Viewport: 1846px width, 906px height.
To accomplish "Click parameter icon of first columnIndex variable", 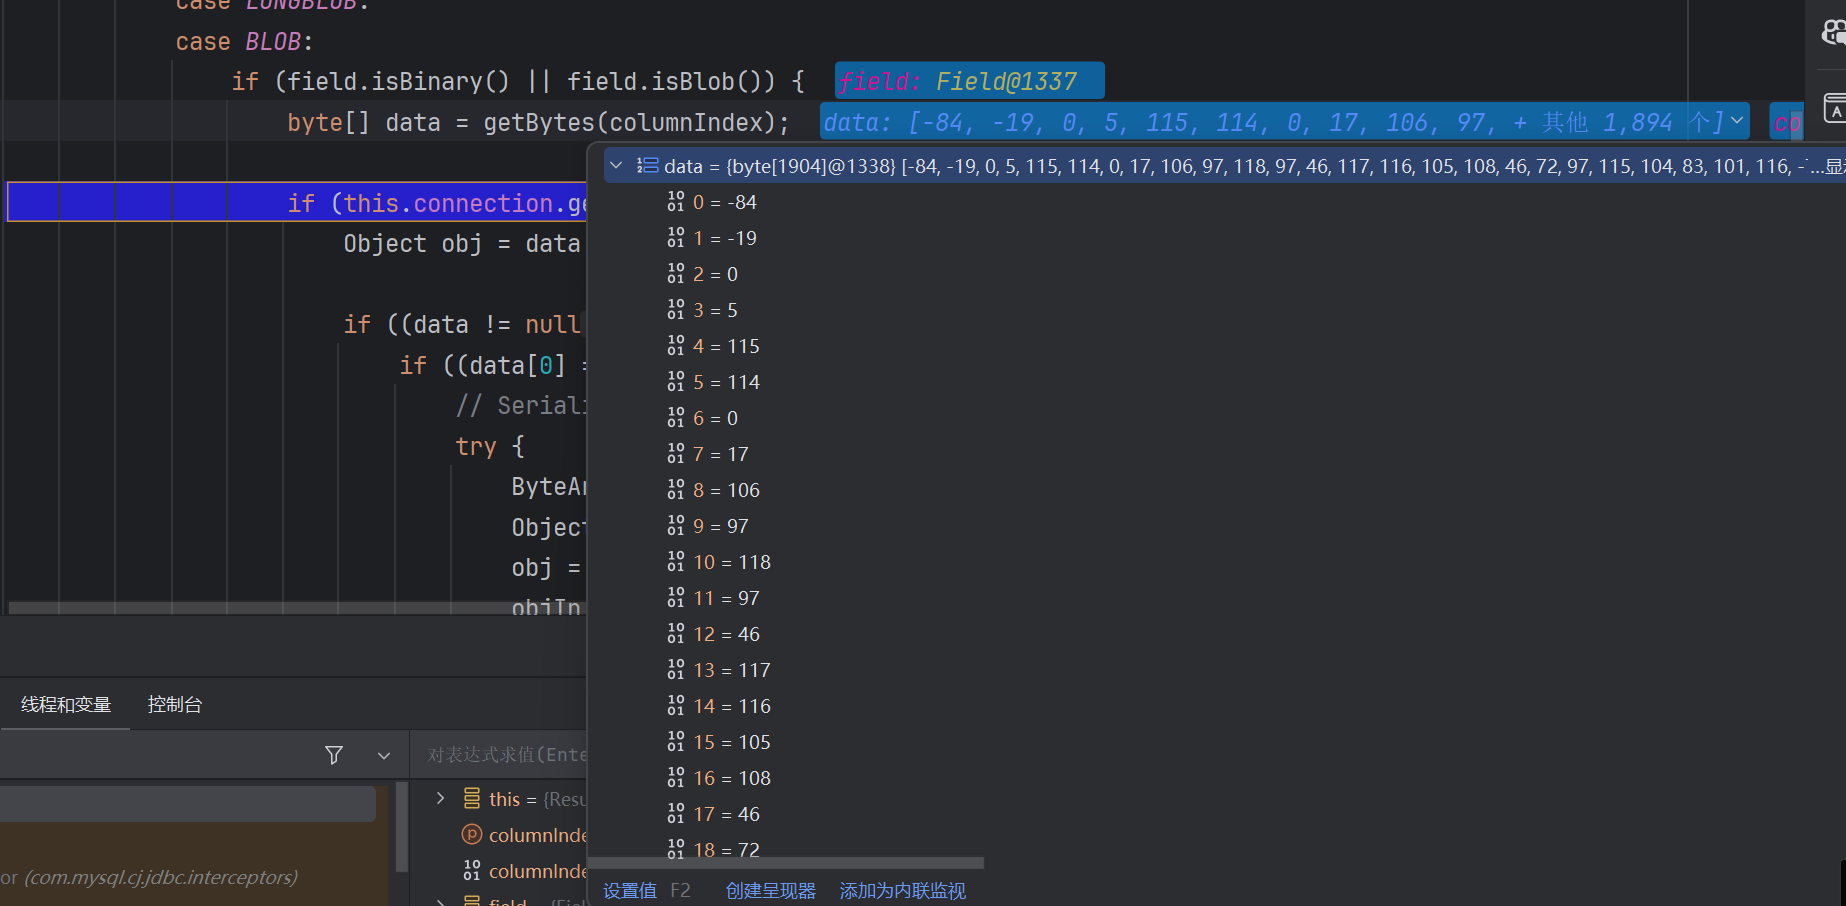I will pos(472,834).
